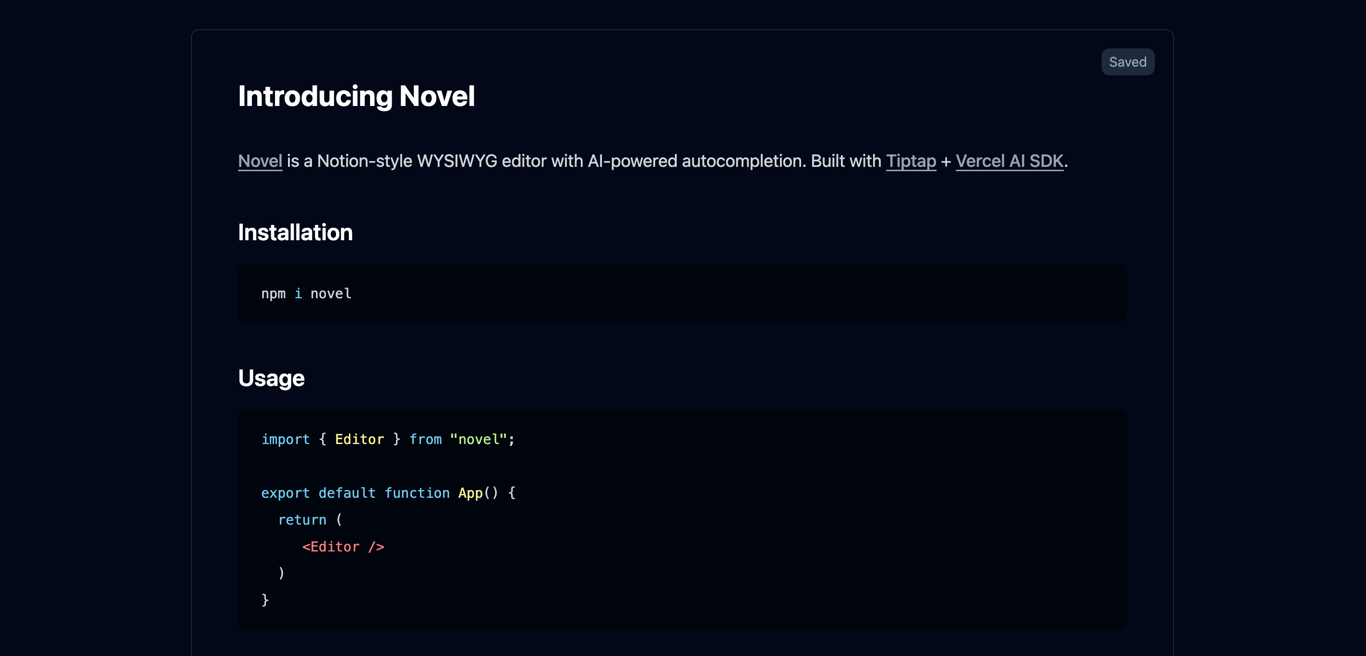Click the yellow Editor identifier in import line

coord(359,439)
